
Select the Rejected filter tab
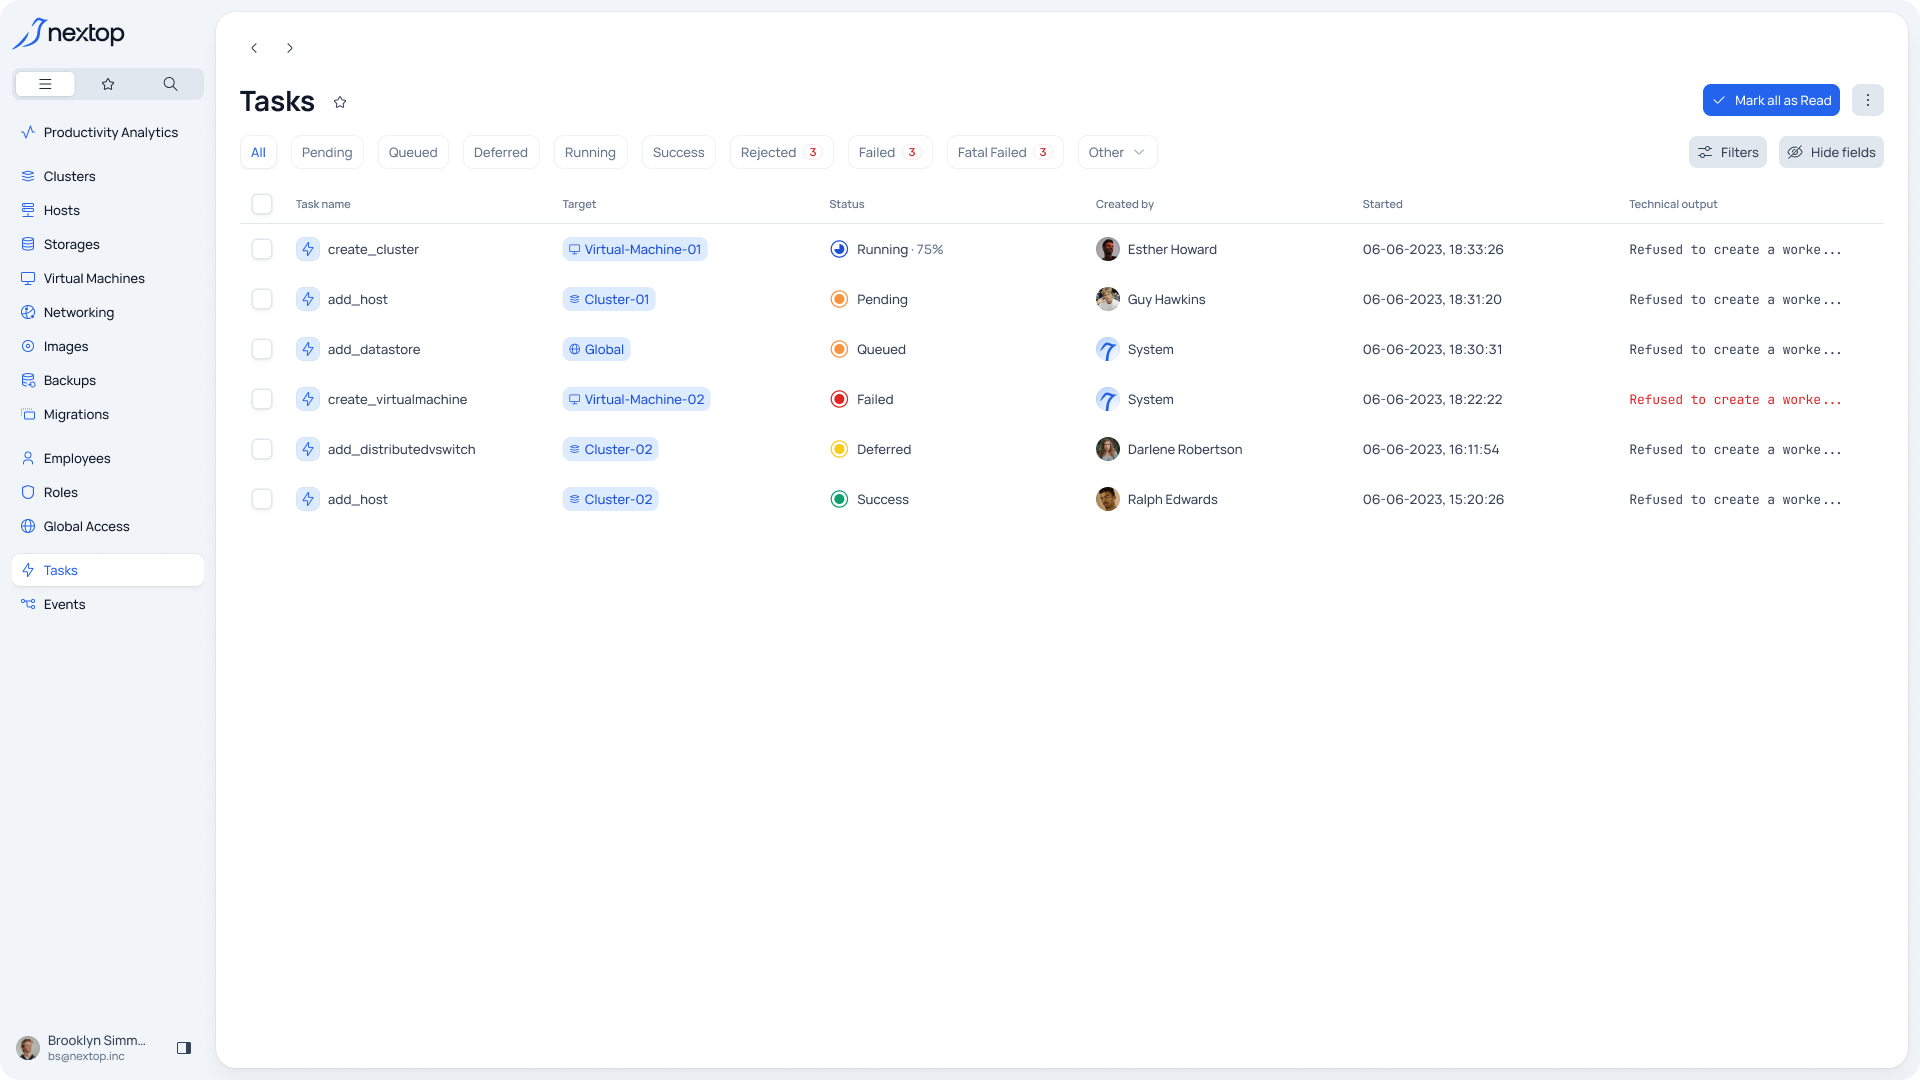coord(781,152)
